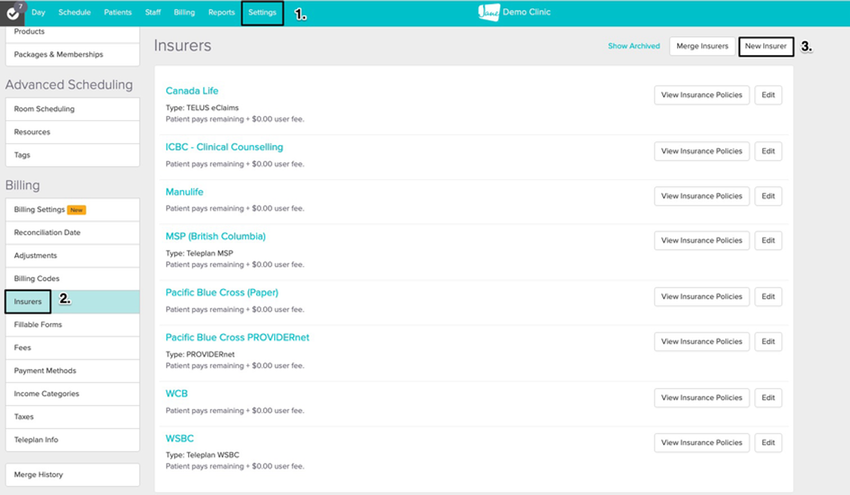
Task: Open Room Scheduling settings
Action: pyautogui.click(x=73, y=109)
